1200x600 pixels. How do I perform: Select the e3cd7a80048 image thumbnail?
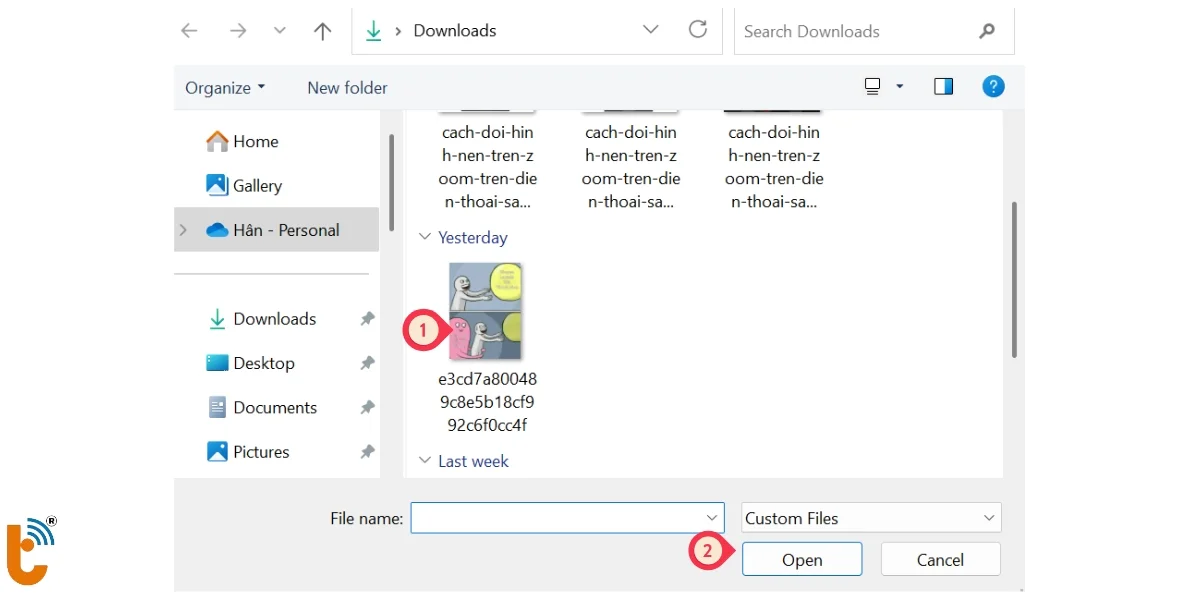pyautogui.click(x=486, y=312)
